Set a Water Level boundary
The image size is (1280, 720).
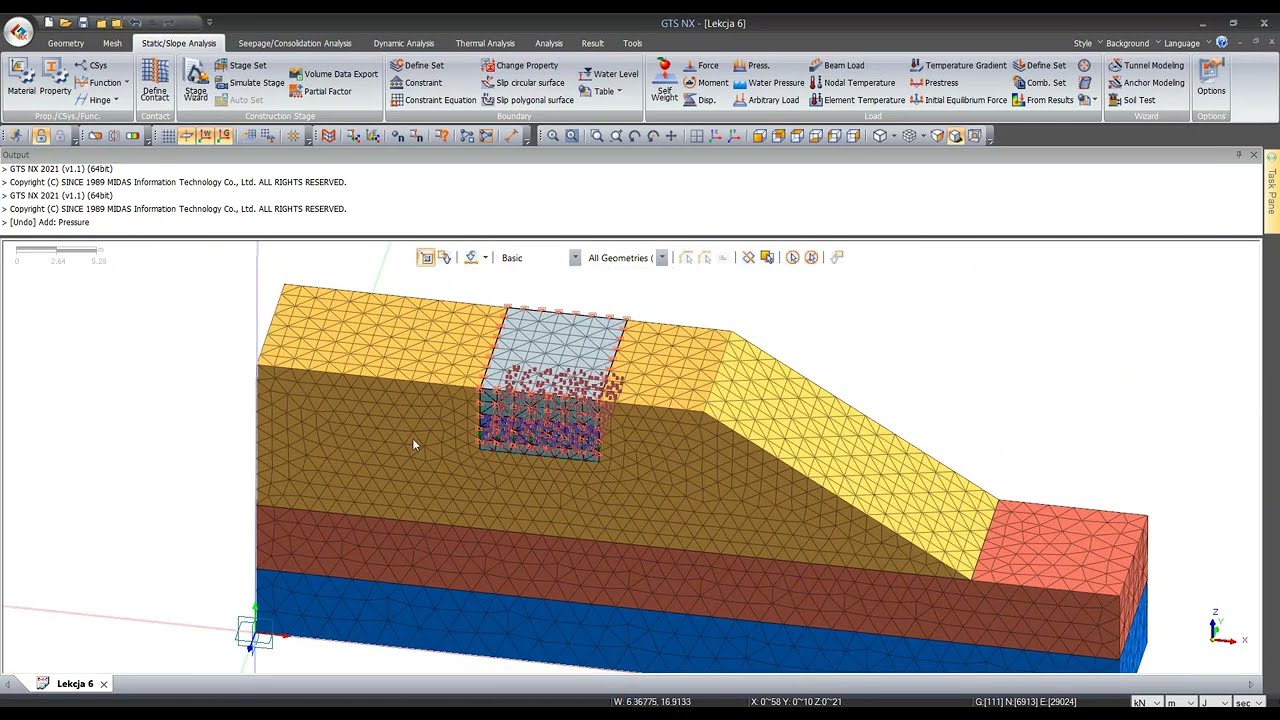point(608,74)
